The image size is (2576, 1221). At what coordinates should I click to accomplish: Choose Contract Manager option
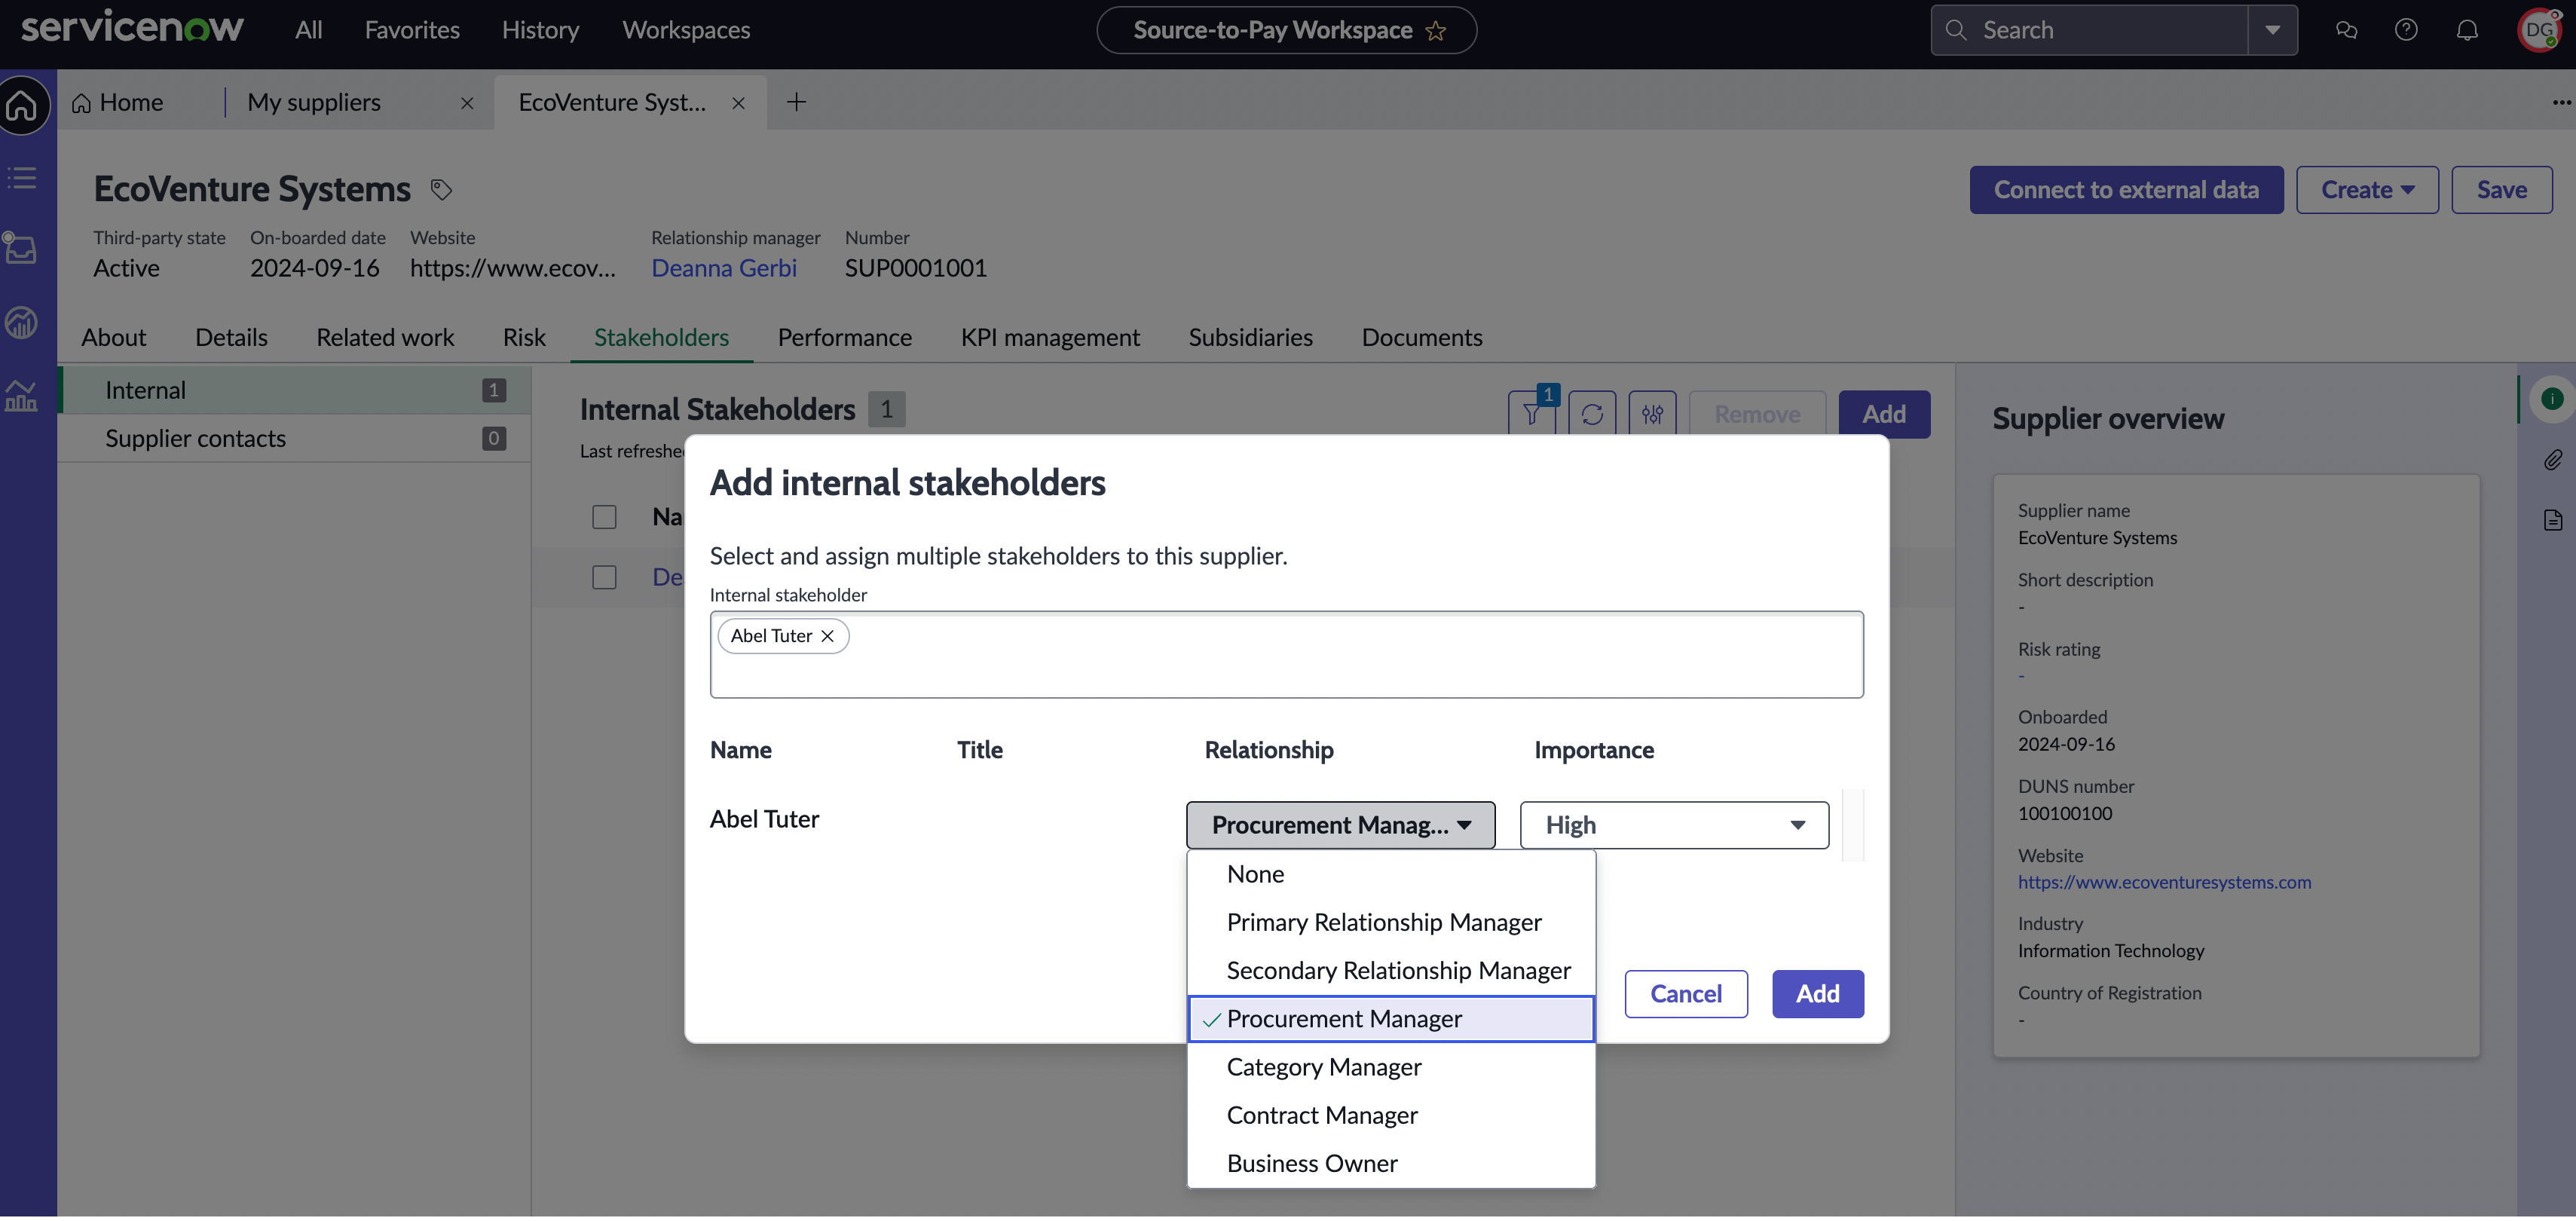pyautogui.click(x=1390, y=1115)
